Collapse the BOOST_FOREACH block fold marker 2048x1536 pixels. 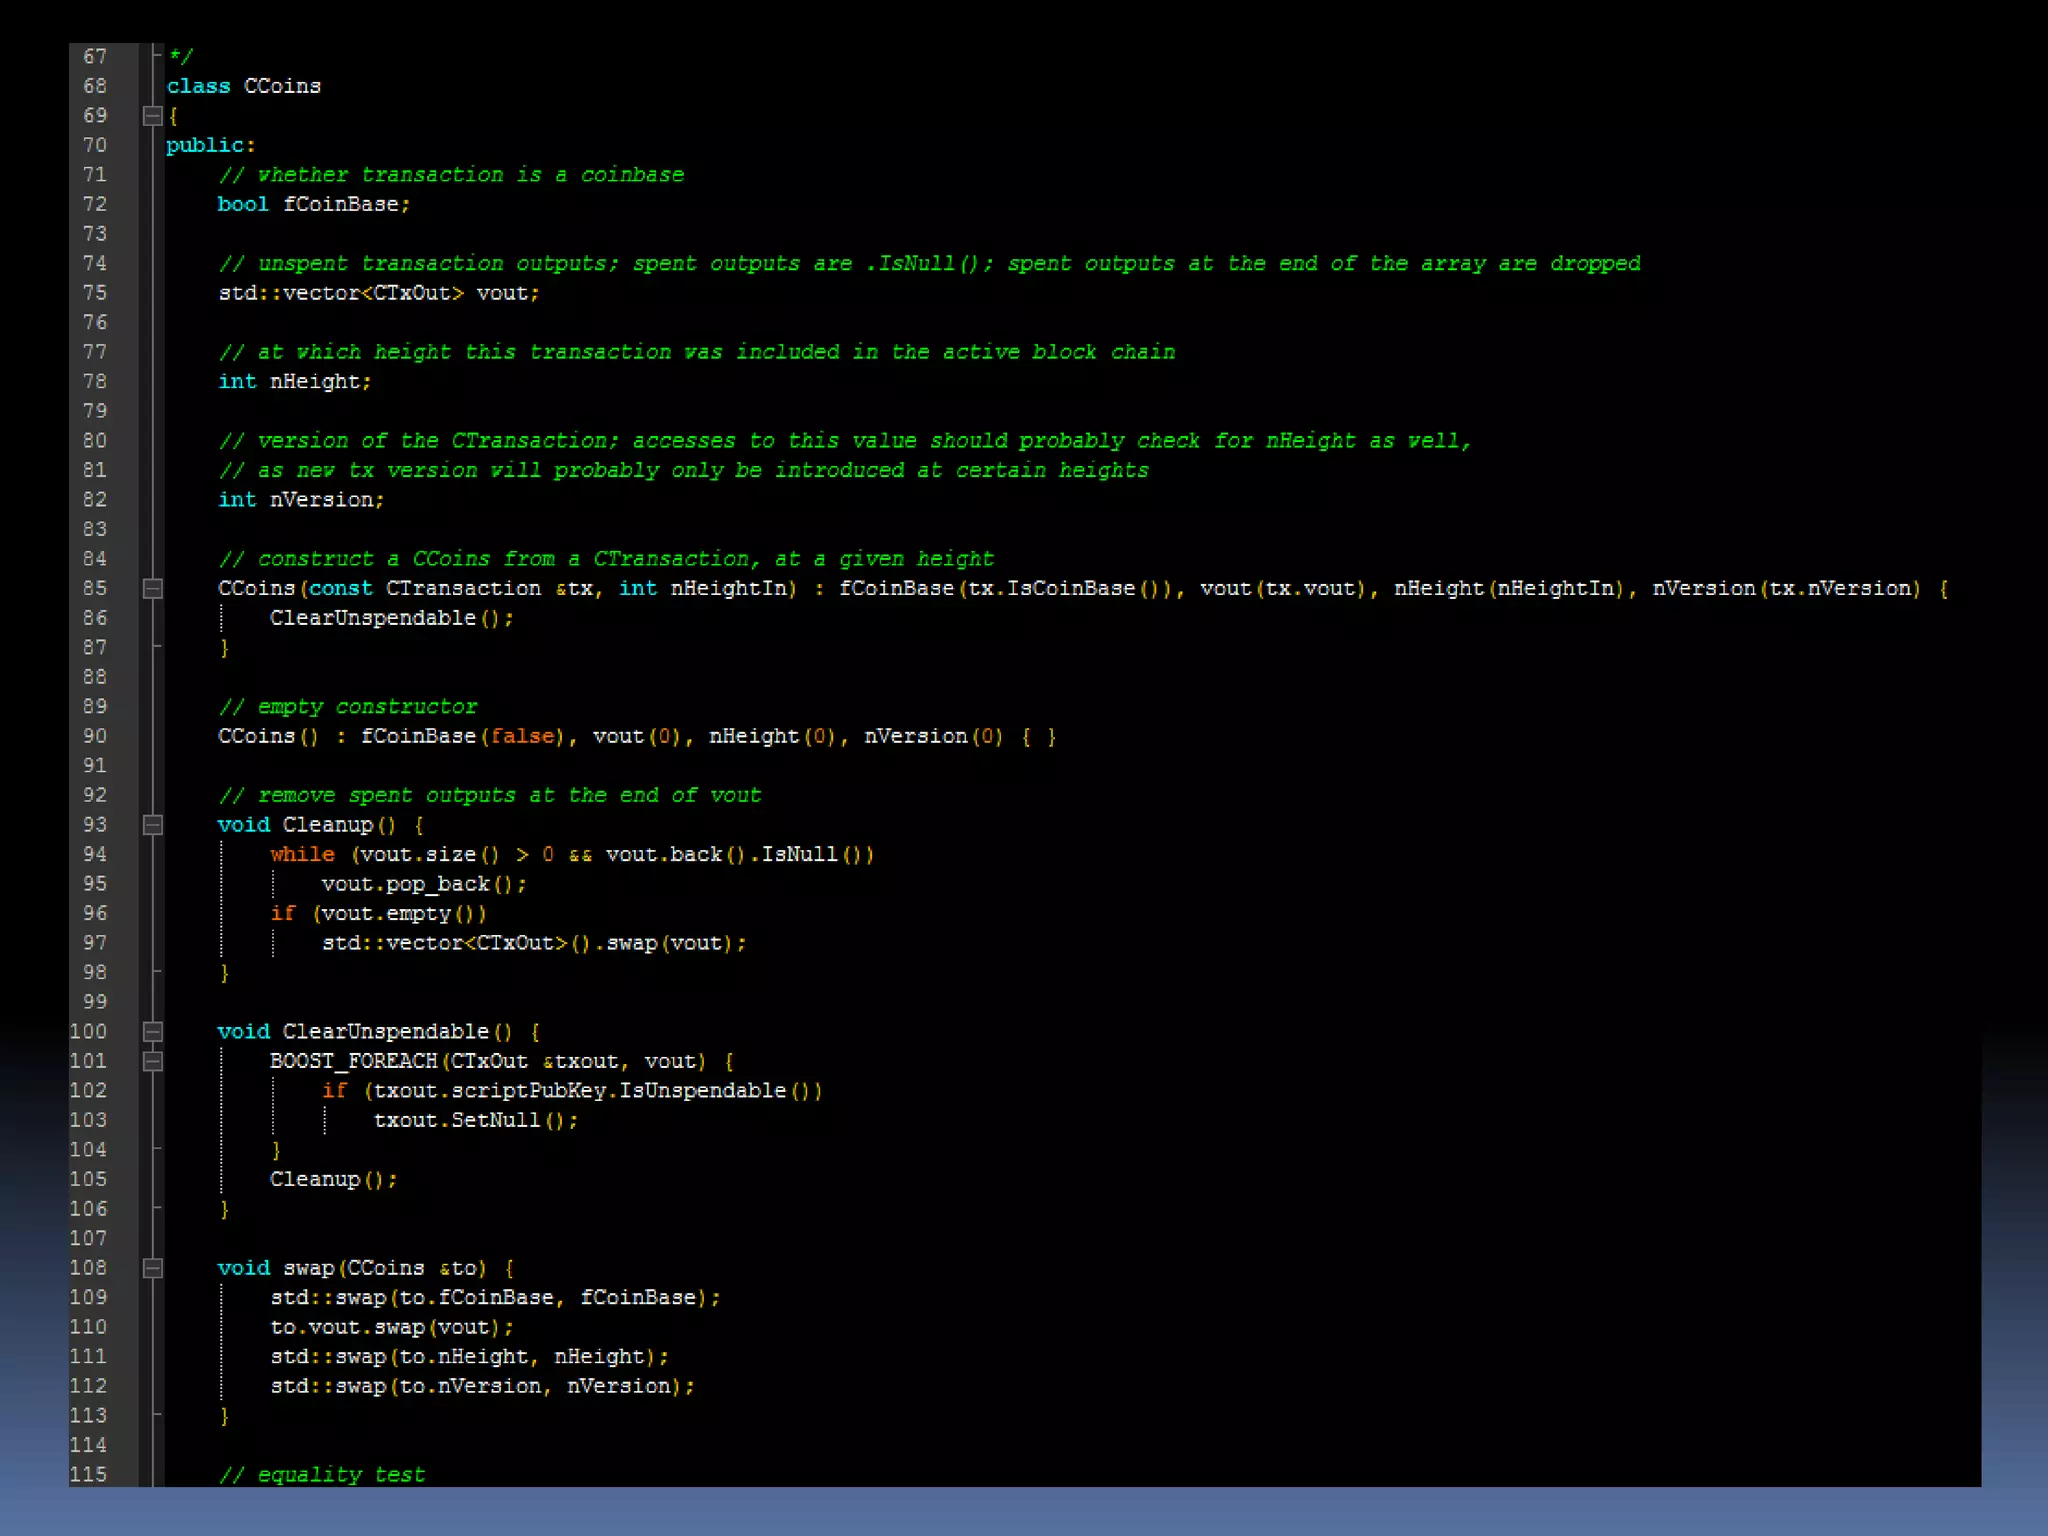(152, 1061)
